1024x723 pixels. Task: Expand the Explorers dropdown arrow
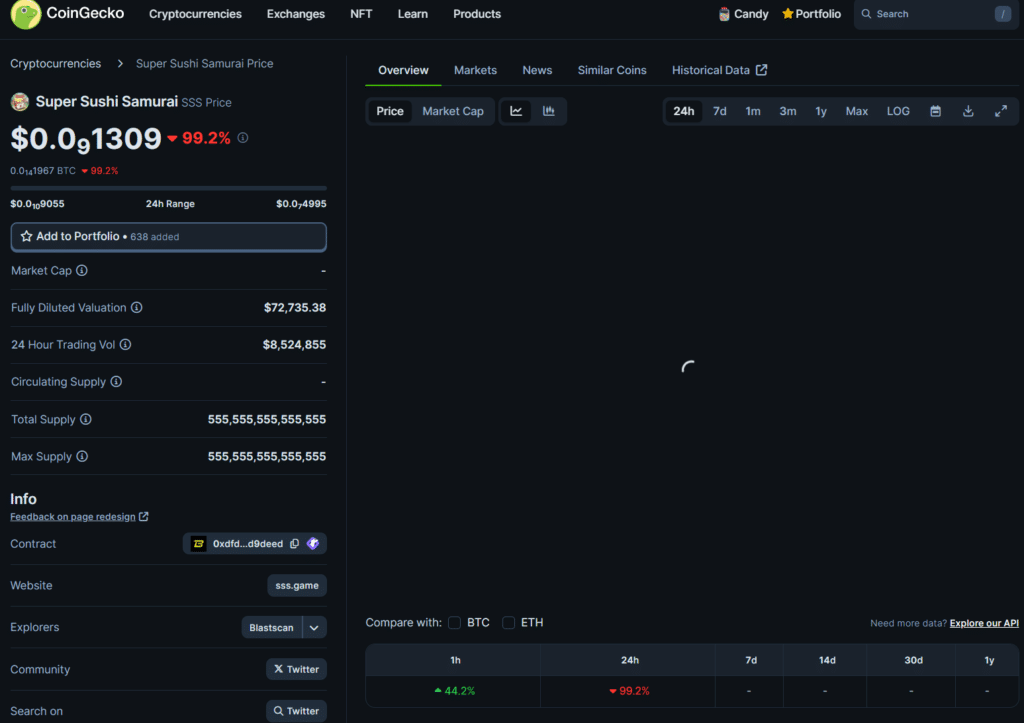[314, 628]
